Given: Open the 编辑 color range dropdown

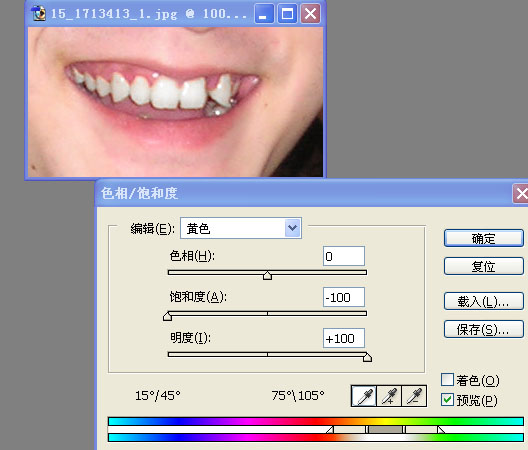Looking at the screenshot, I should coord(292,228).
